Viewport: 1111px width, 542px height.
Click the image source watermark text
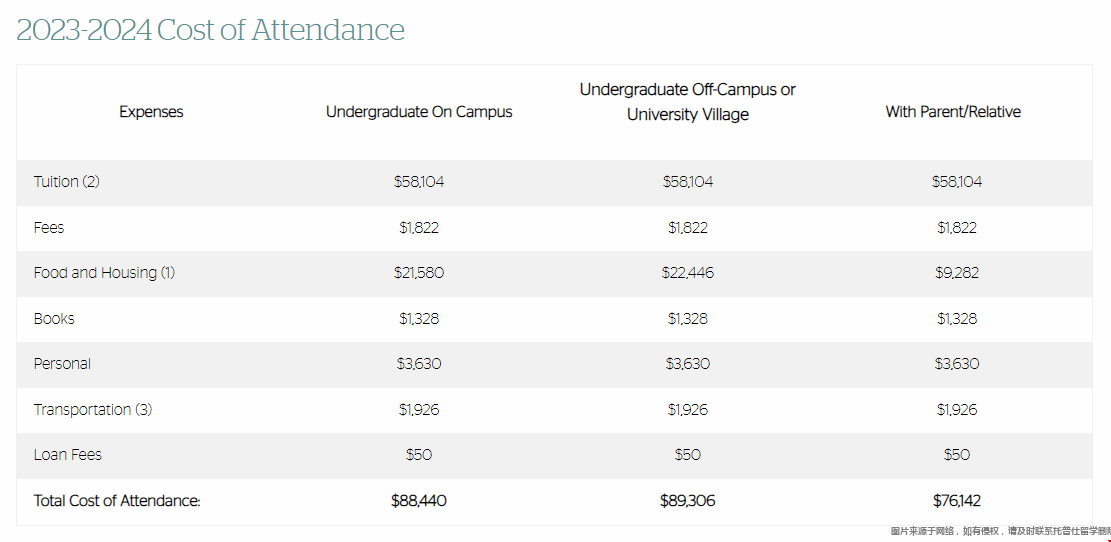pyautogui.click(x=1000, y=532)
